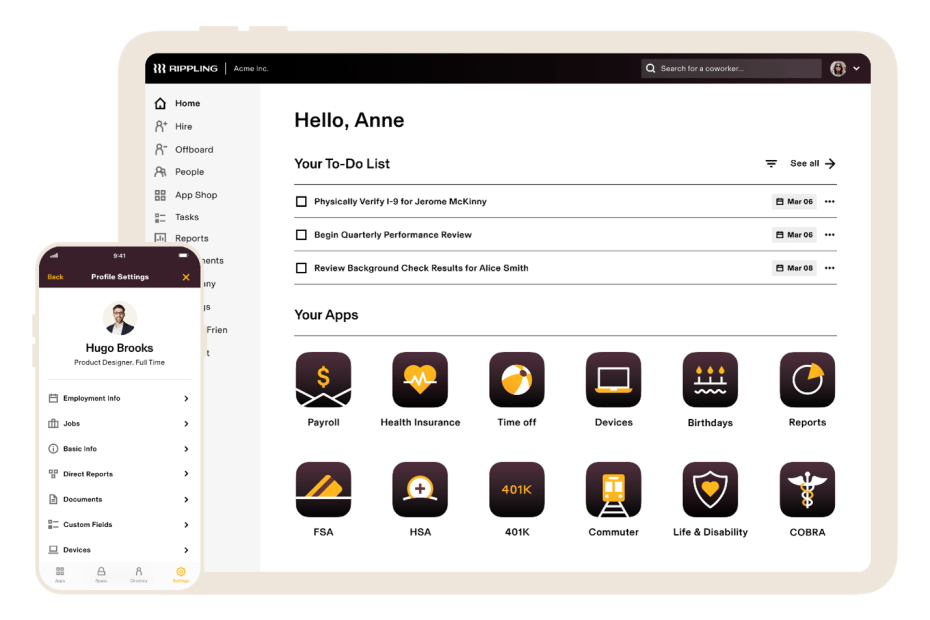Expand Direct Reports chevron
Viewport: 930px width, 620px height.
186,474
